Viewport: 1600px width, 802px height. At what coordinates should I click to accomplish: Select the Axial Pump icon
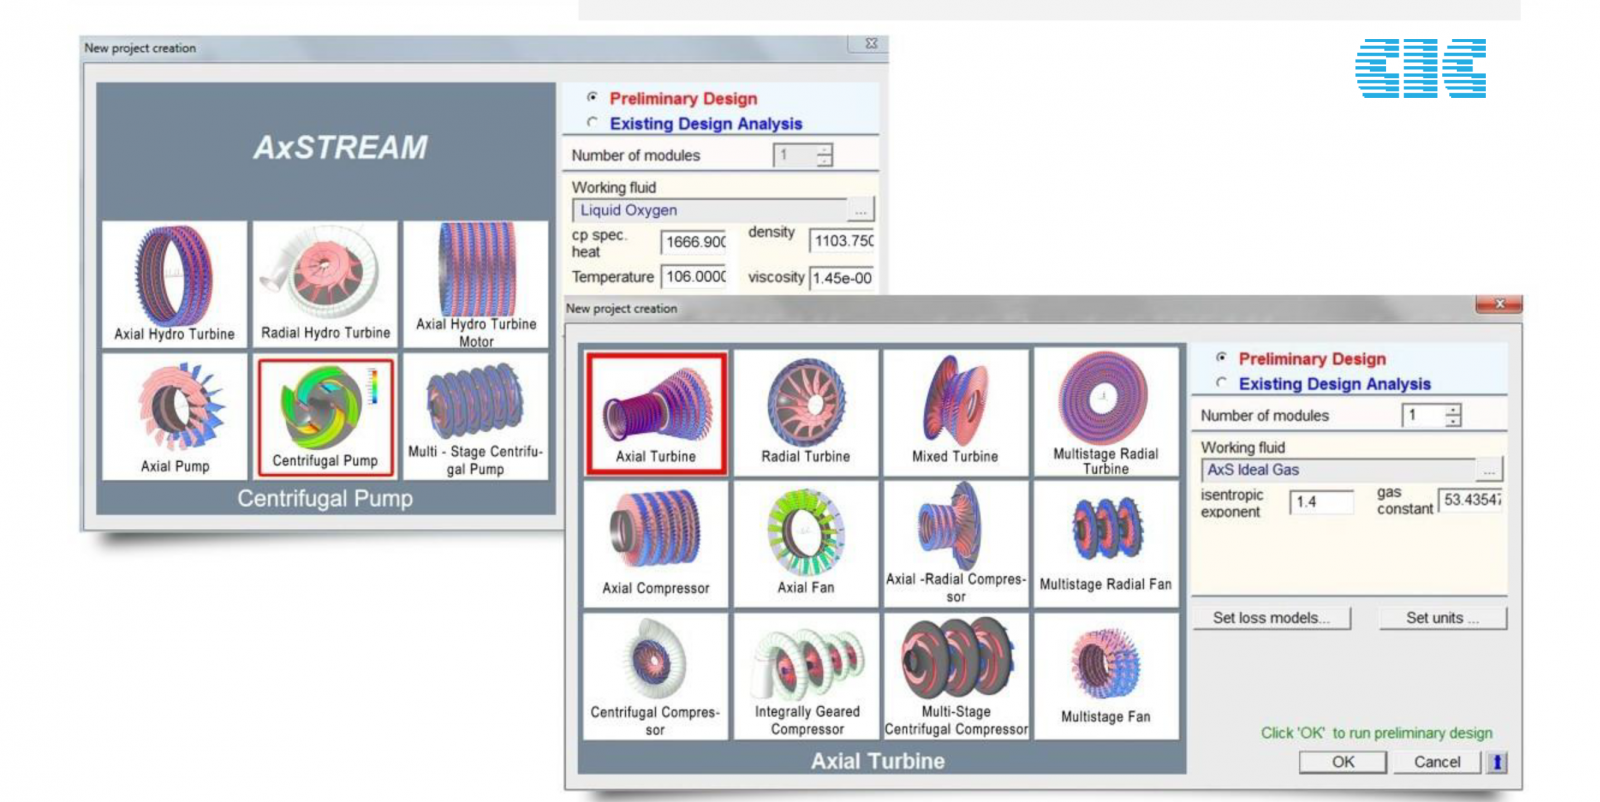tap(174, 416)
